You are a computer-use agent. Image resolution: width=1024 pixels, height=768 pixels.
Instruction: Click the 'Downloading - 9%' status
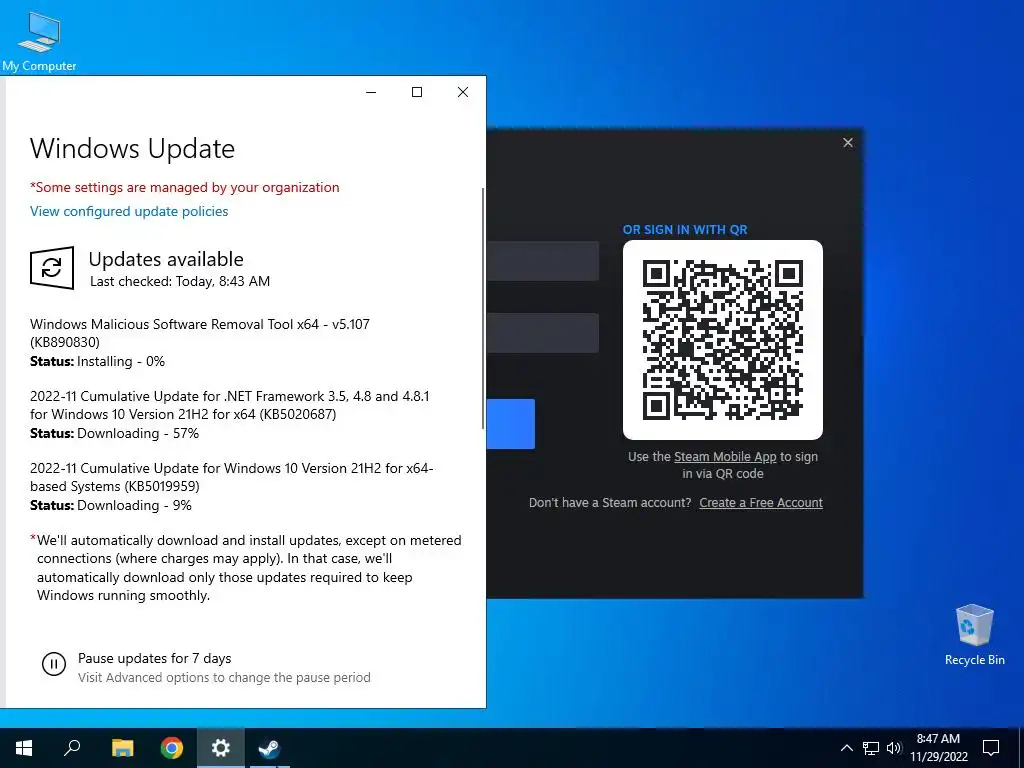pyautogui.click(x=135, y=505)
